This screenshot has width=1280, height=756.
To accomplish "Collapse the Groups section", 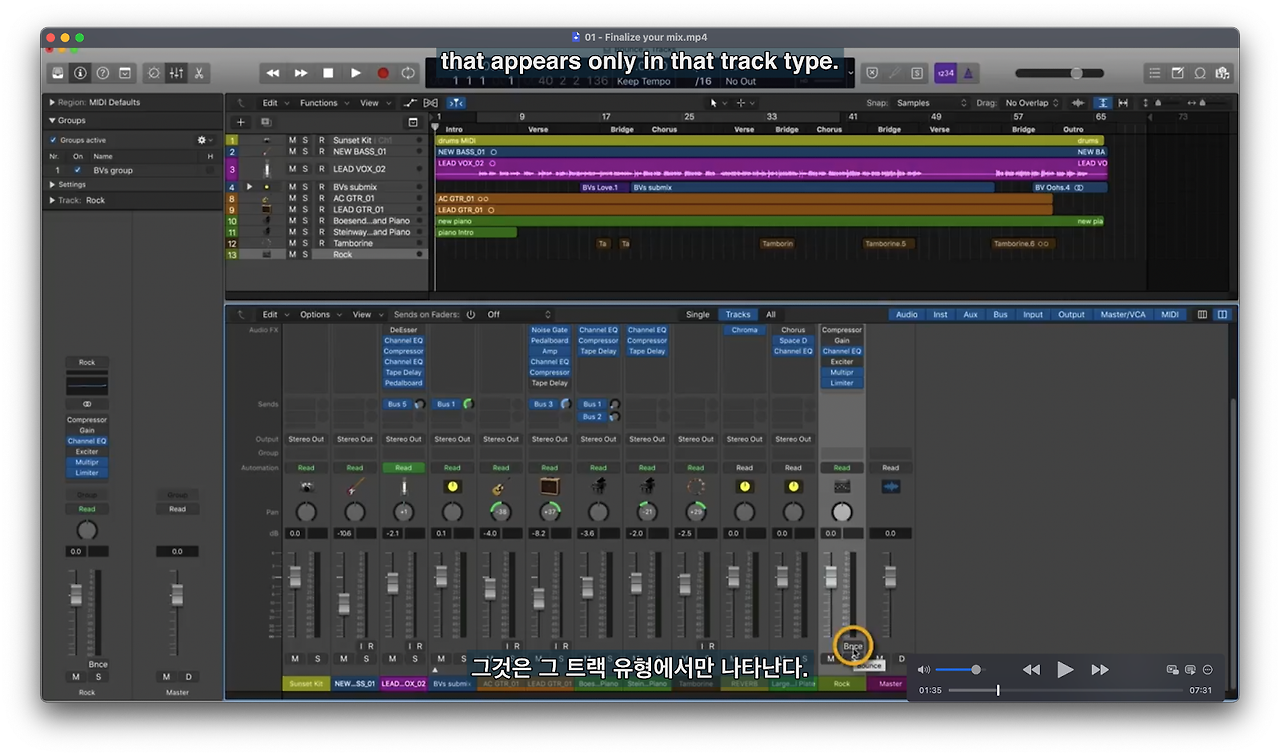I will pos(52,121).
